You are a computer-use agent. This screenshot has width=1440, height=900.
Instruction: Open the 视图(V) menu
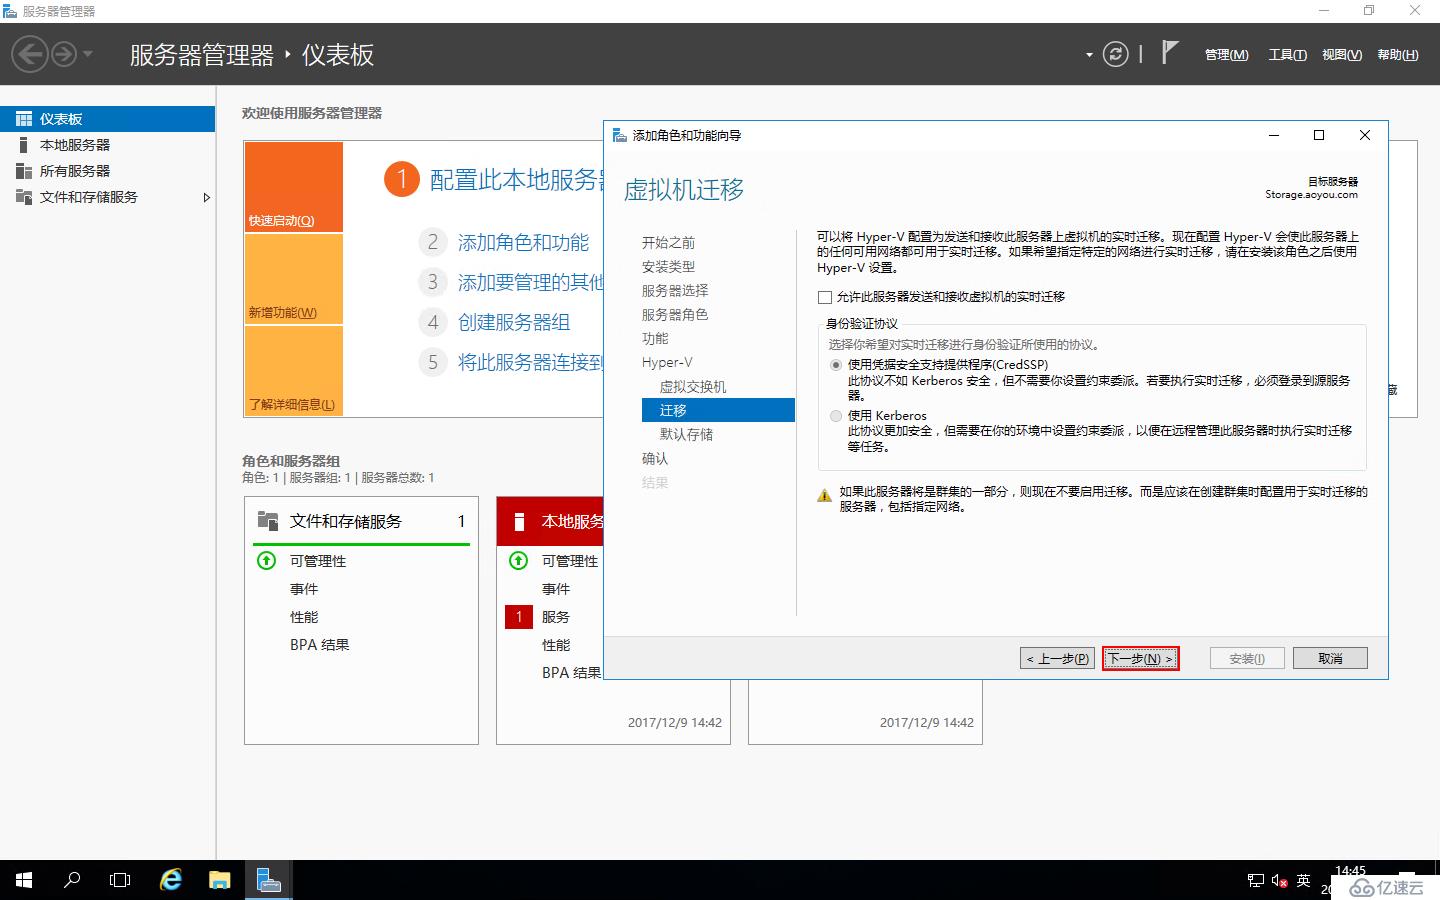tap(1341, 55)
